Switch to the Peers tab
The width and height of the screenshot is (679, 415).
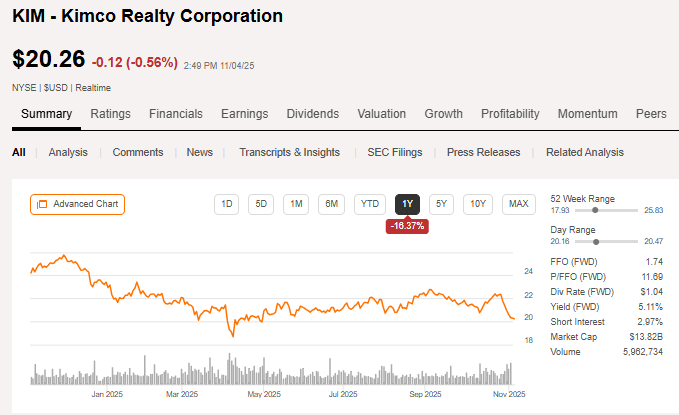tap(651, 114)
